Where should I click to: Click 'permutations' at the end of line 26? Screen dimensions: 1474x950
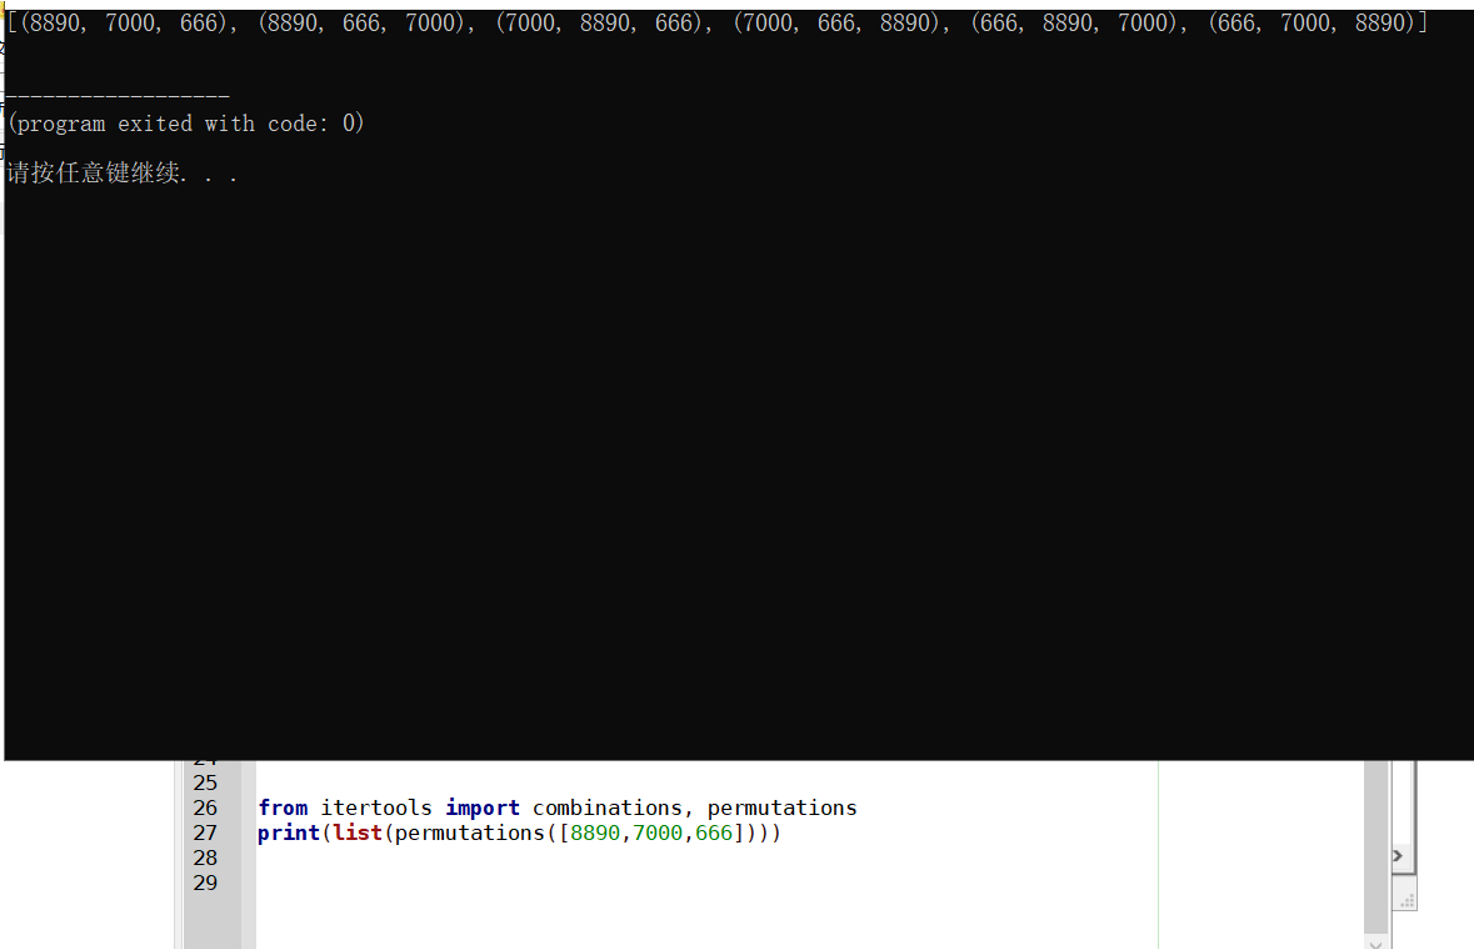782,808
